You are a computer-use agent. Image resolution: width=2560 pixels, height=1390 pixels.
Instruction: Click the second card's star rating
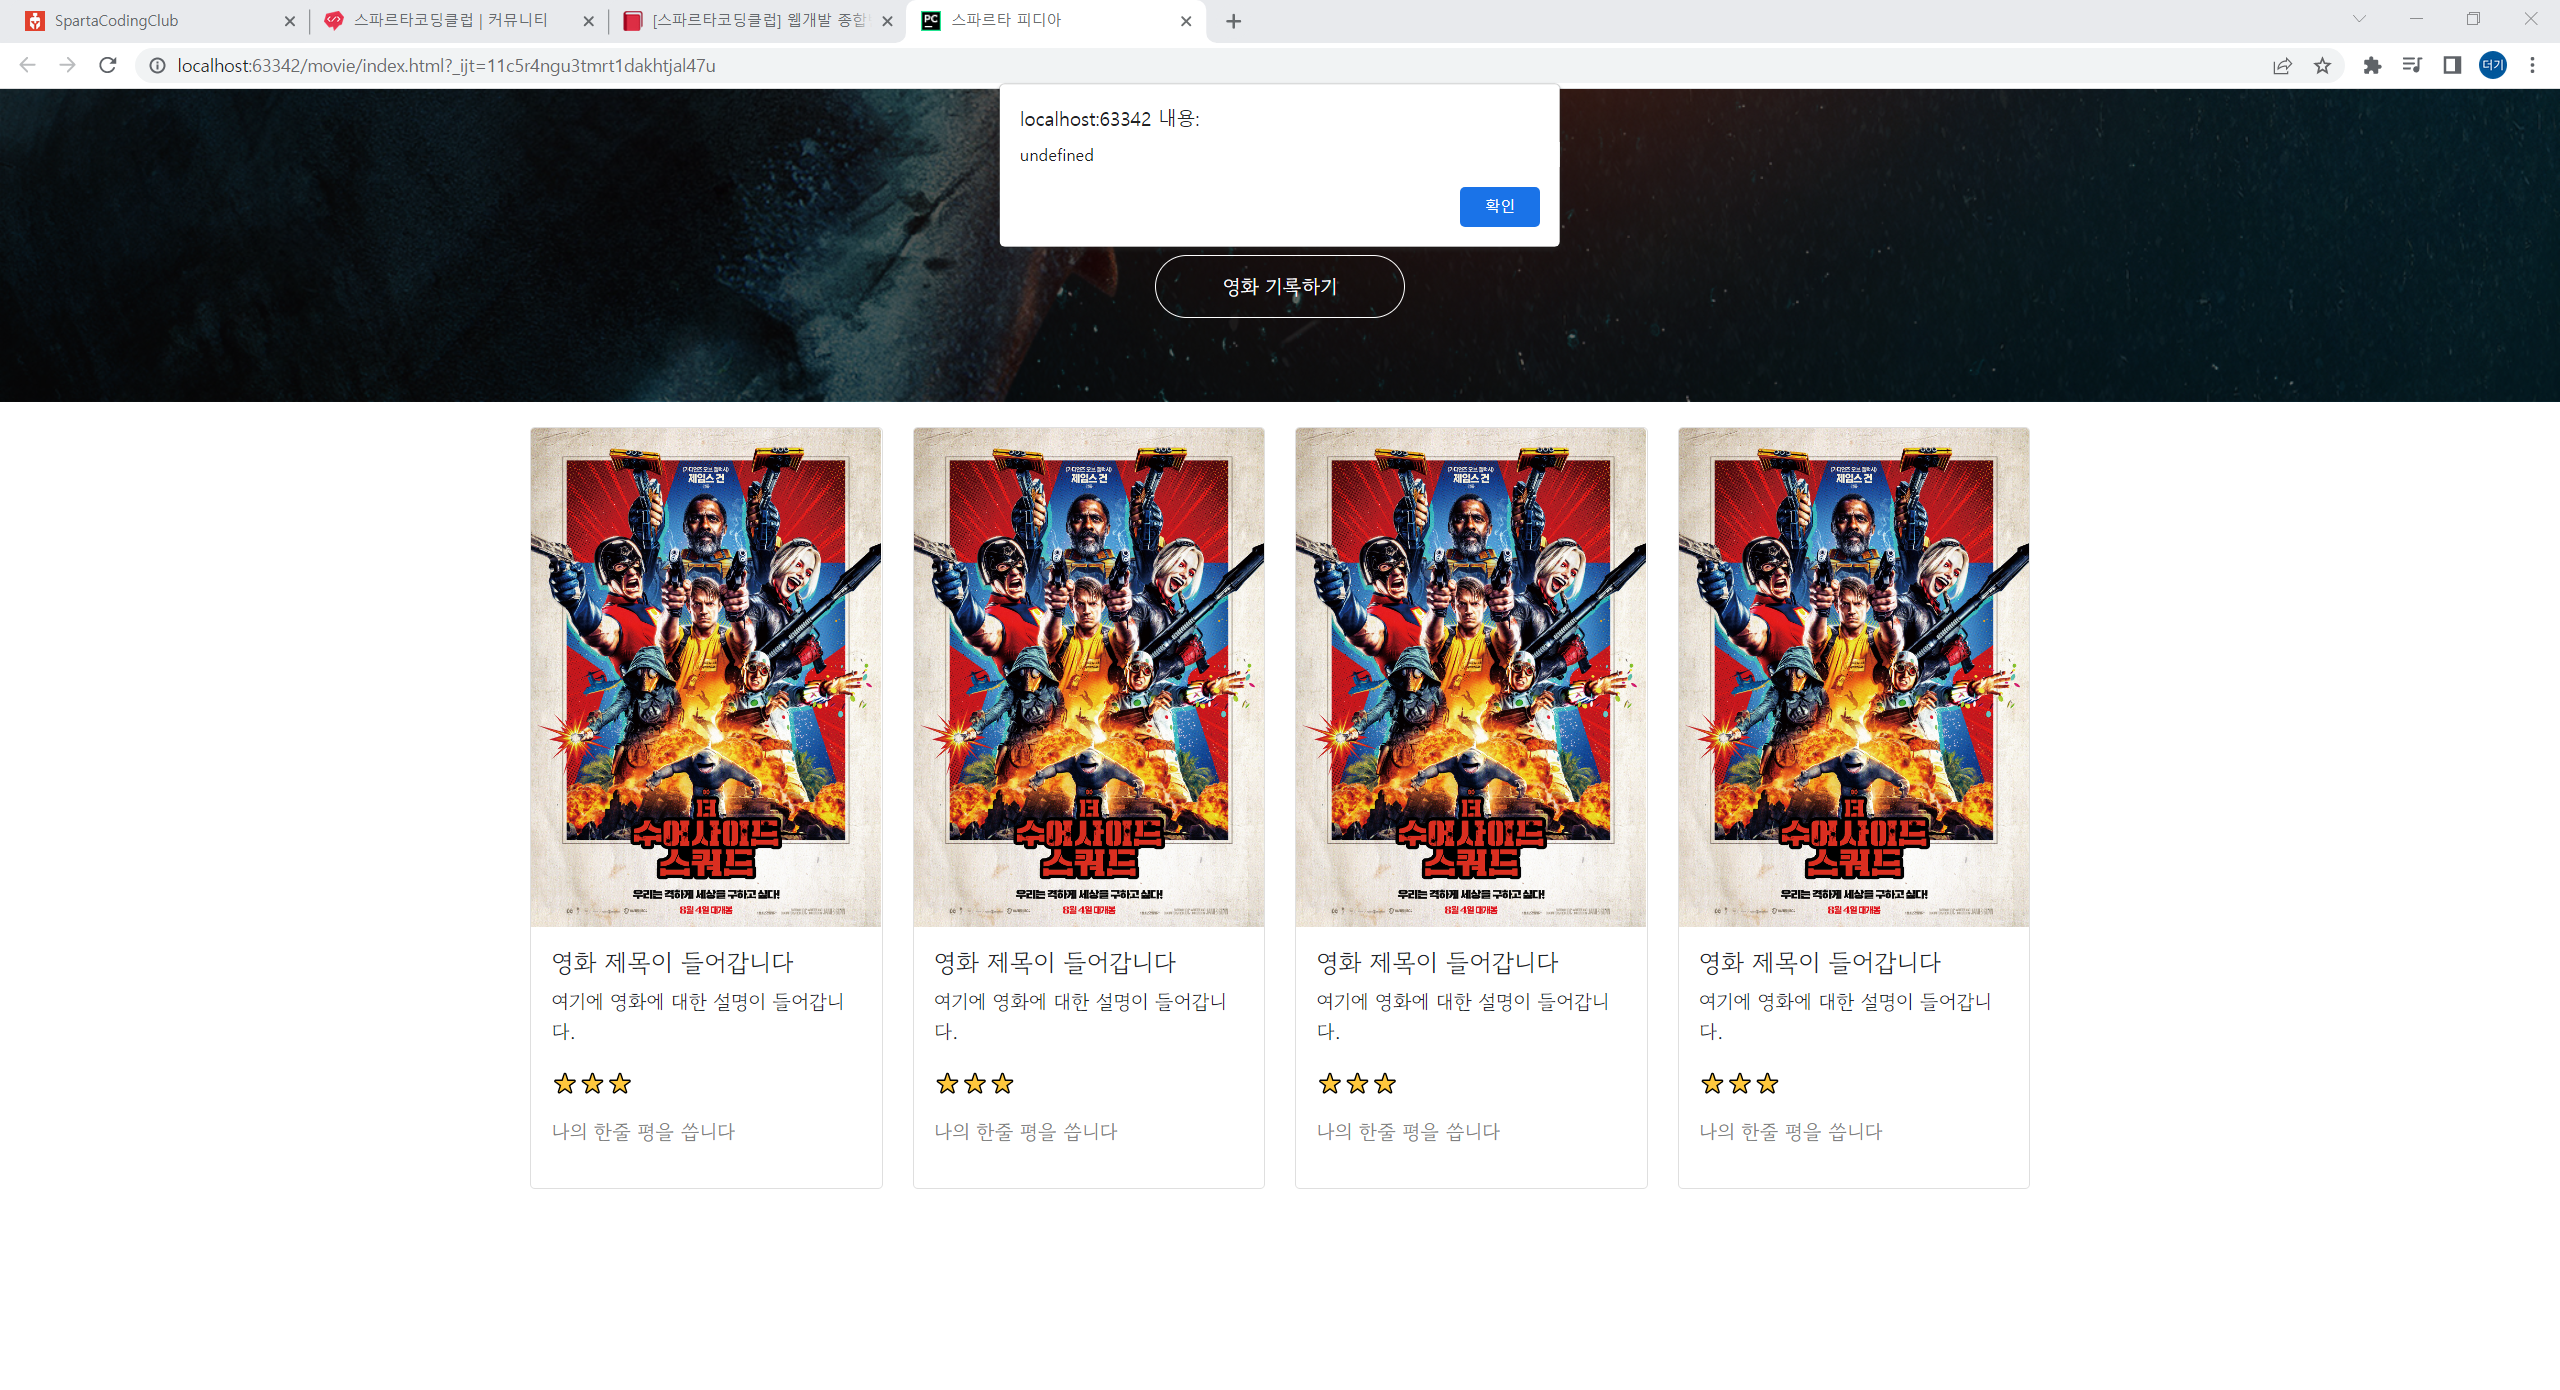point(975,1083)
